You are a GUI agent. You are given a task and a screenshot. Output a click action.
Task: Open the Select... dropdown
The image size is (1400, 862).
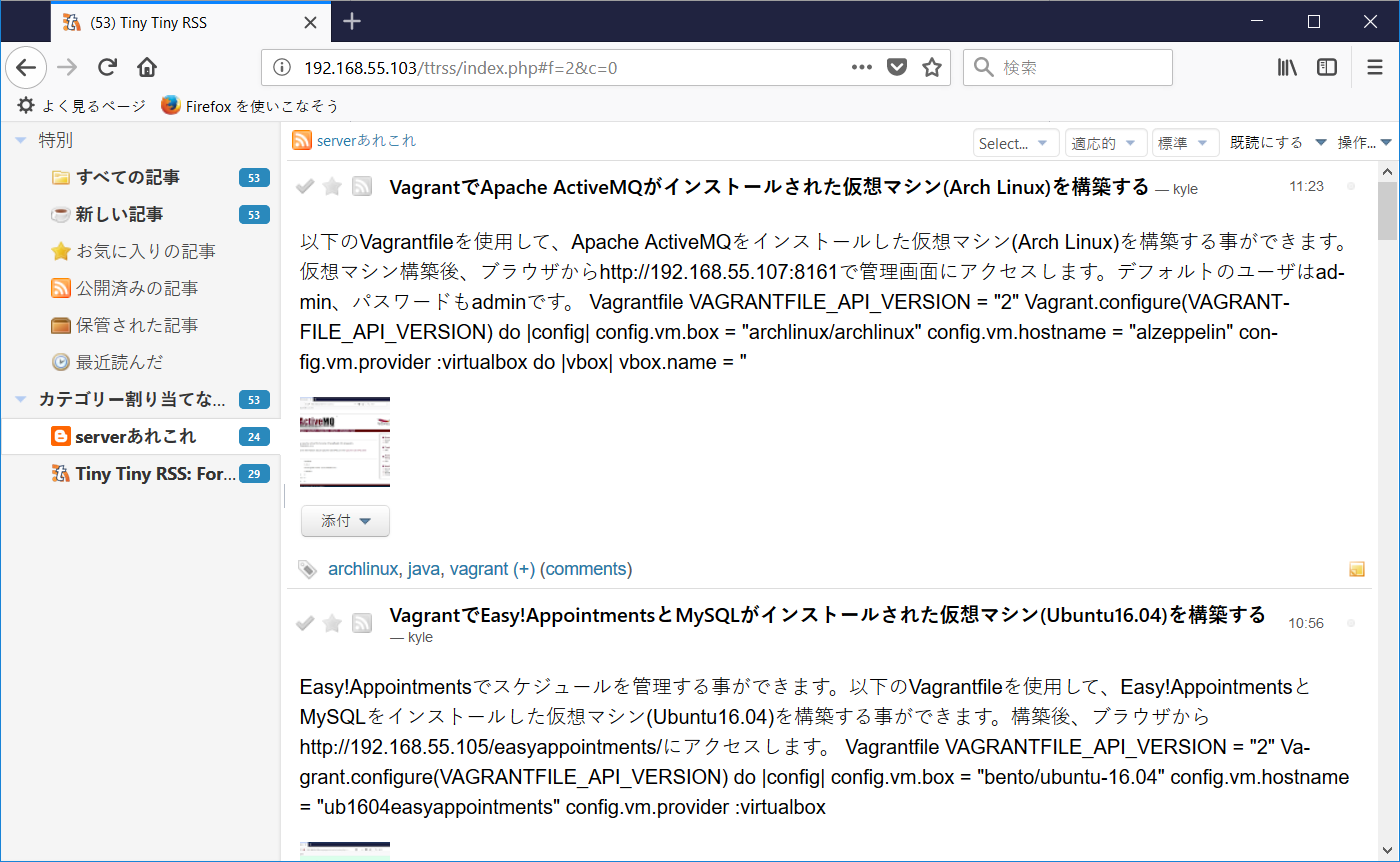(1016, 143)
